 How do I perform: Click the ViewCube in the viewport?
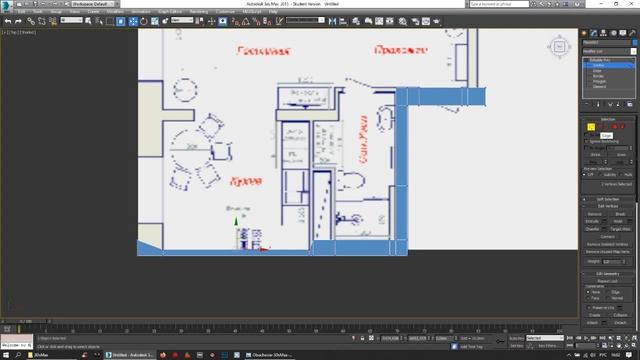559,47
